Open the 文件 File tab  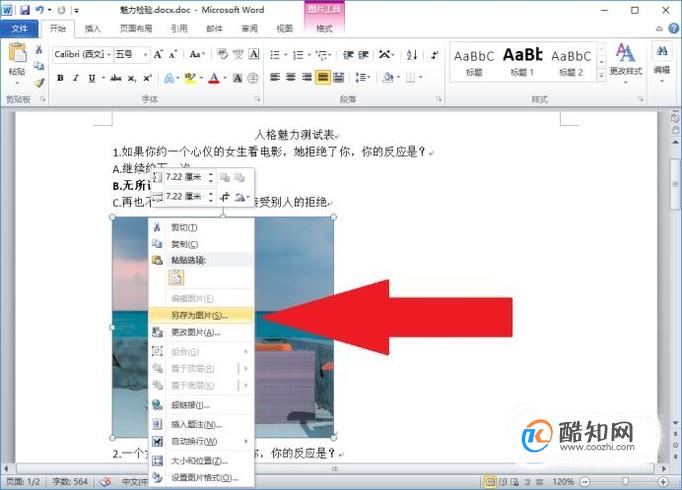click(19, 29)
